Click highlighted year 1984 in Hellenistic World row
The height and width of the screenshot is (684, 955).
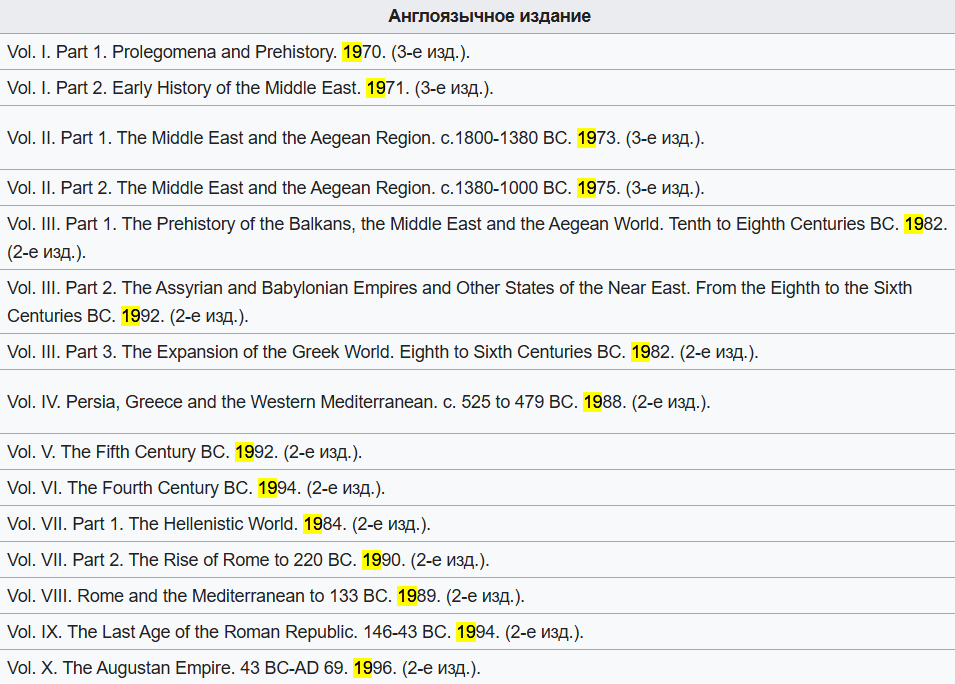[x=323, y=524]
